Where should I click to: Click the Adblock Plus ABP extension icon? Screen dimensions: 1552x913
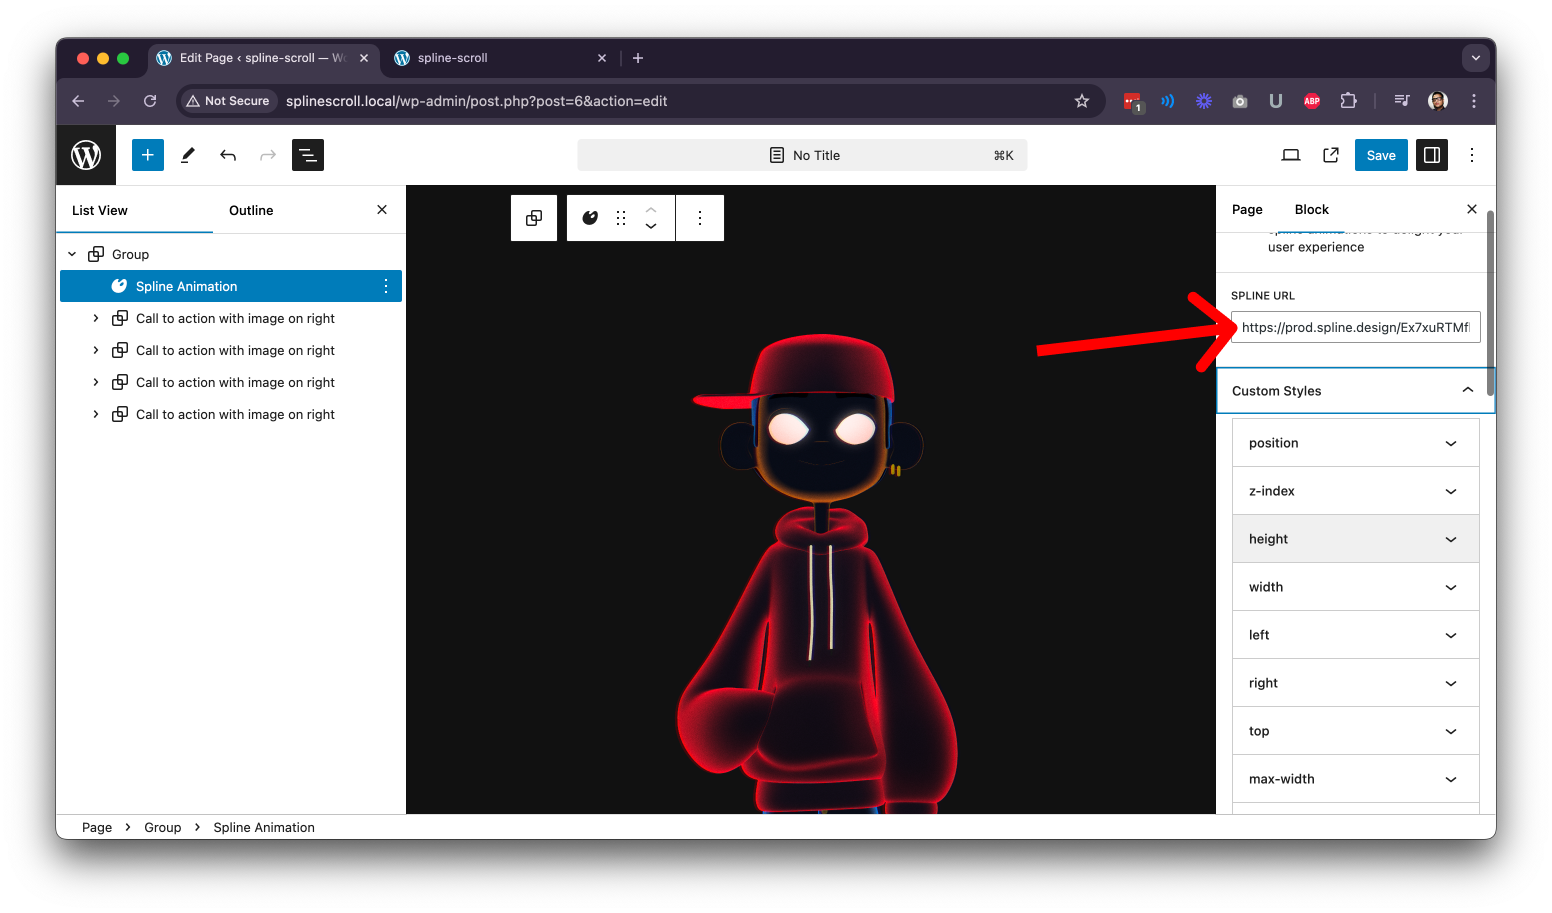point(1312,101)
